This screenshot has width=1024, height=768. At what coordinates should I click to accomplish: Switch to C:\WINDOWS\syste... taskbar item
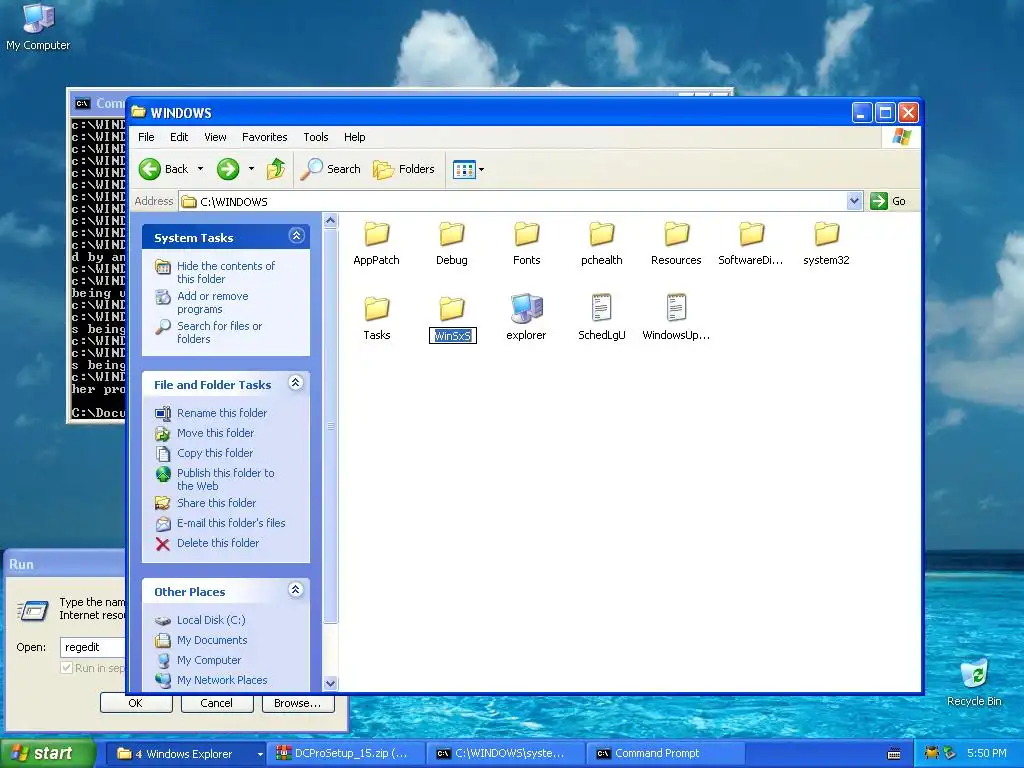click(x=506, y=754)
